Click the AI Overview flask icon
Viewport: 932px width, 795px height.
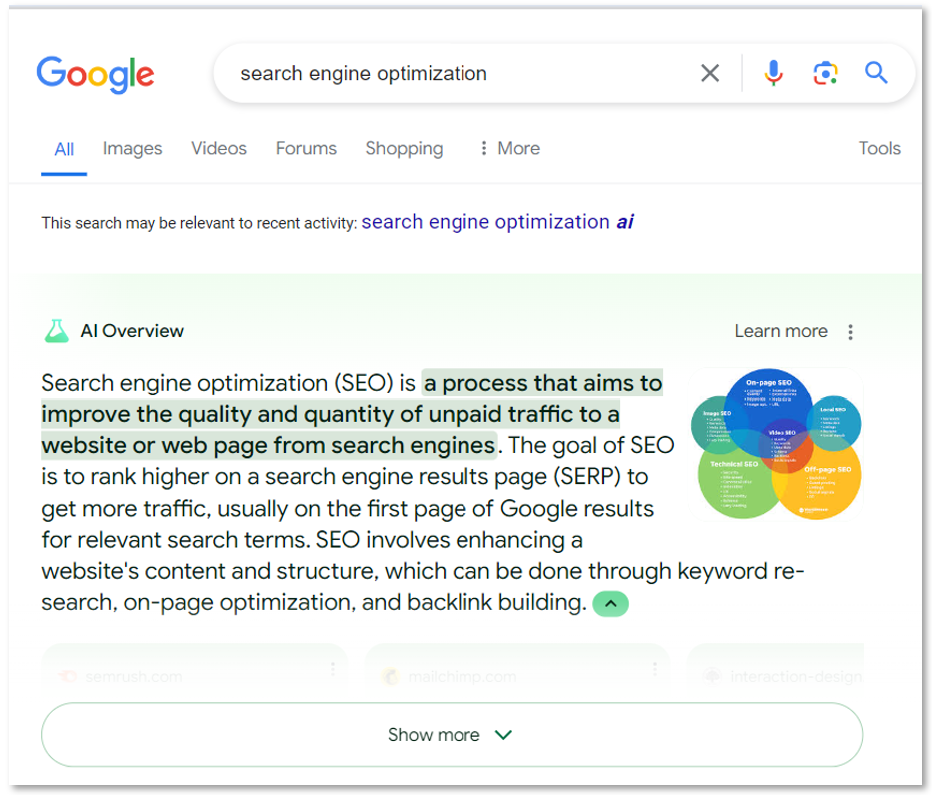56,330
